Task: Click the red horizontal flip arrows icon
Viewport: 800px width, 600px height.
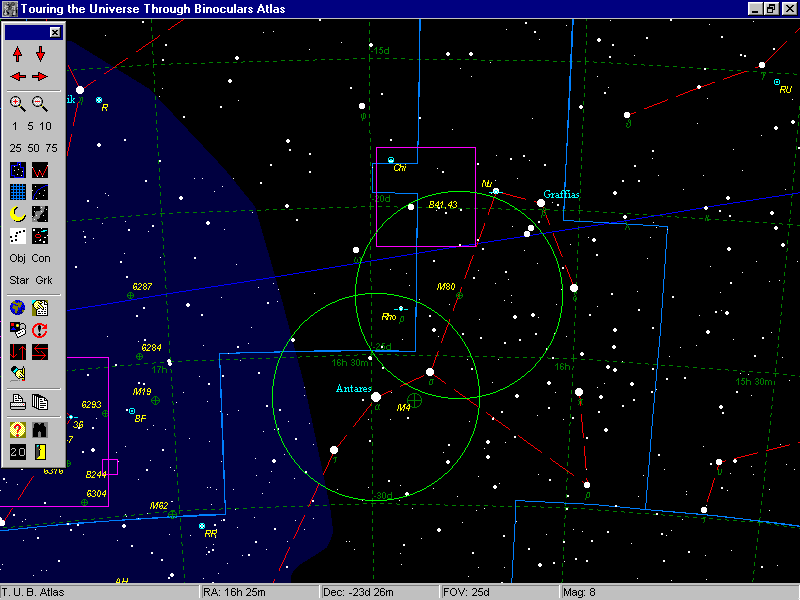Action: tap(40, 352)
